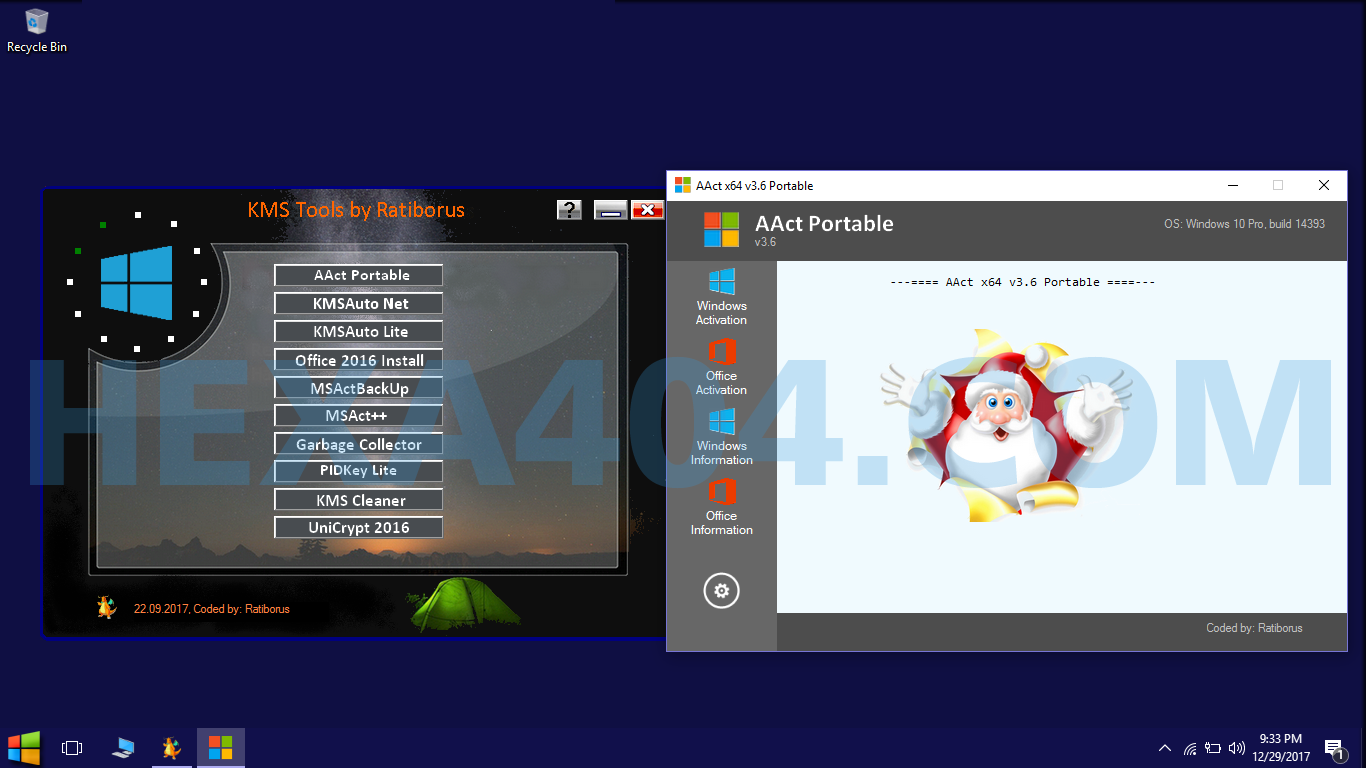Click the AAct title bar app icon
The height and width of the screenshot is (768, 1366).
coord(683,185)
